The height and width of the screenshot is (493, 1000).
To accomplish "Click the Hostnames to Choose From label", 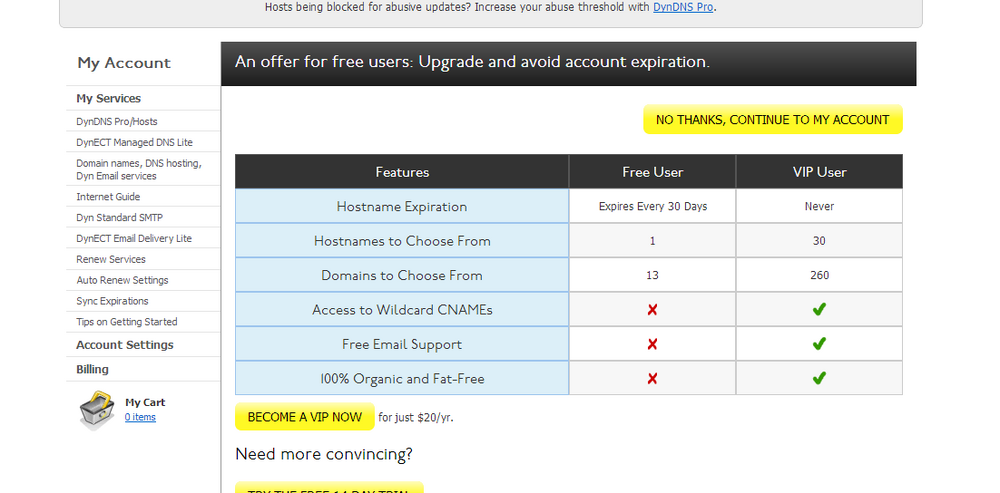I will [402, 241].
